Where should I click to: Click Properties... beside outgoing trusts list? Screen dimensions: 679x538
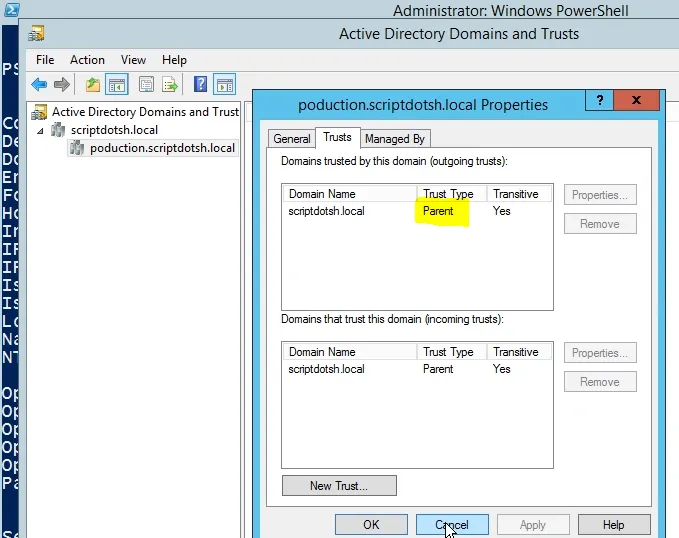click(x=600, y=195)
